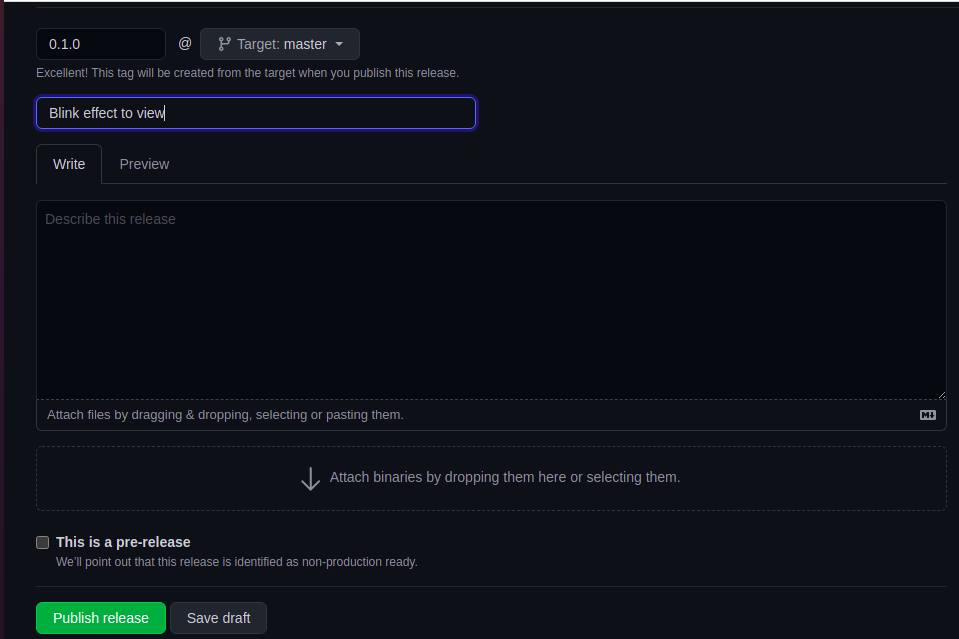Click the 'Attach binaries' drop area
This screenshot has height=639, width=959.
pyautogui.click(x=491, y=478)
